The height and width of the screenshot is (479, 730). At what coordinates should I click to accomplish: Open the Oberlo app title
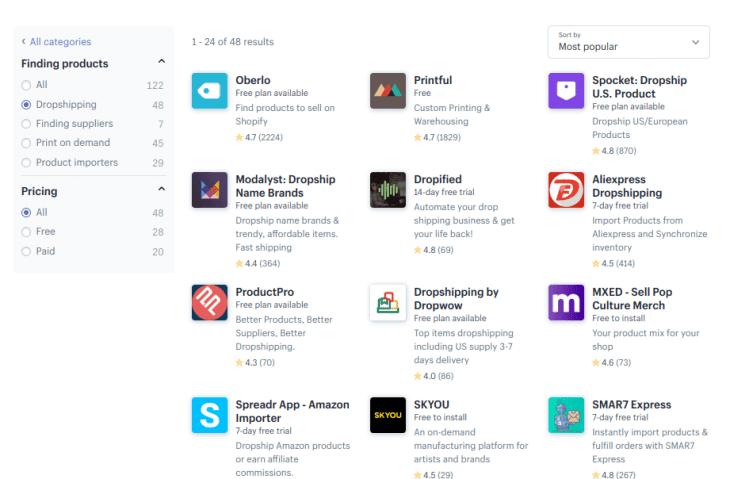pos(253,80)
